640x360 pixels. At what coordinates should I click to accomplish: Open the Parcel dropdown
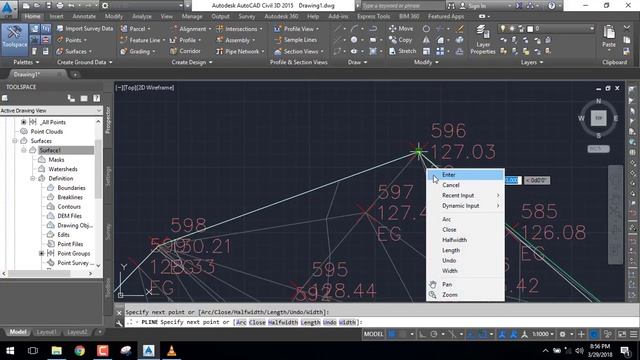point(136,29)
